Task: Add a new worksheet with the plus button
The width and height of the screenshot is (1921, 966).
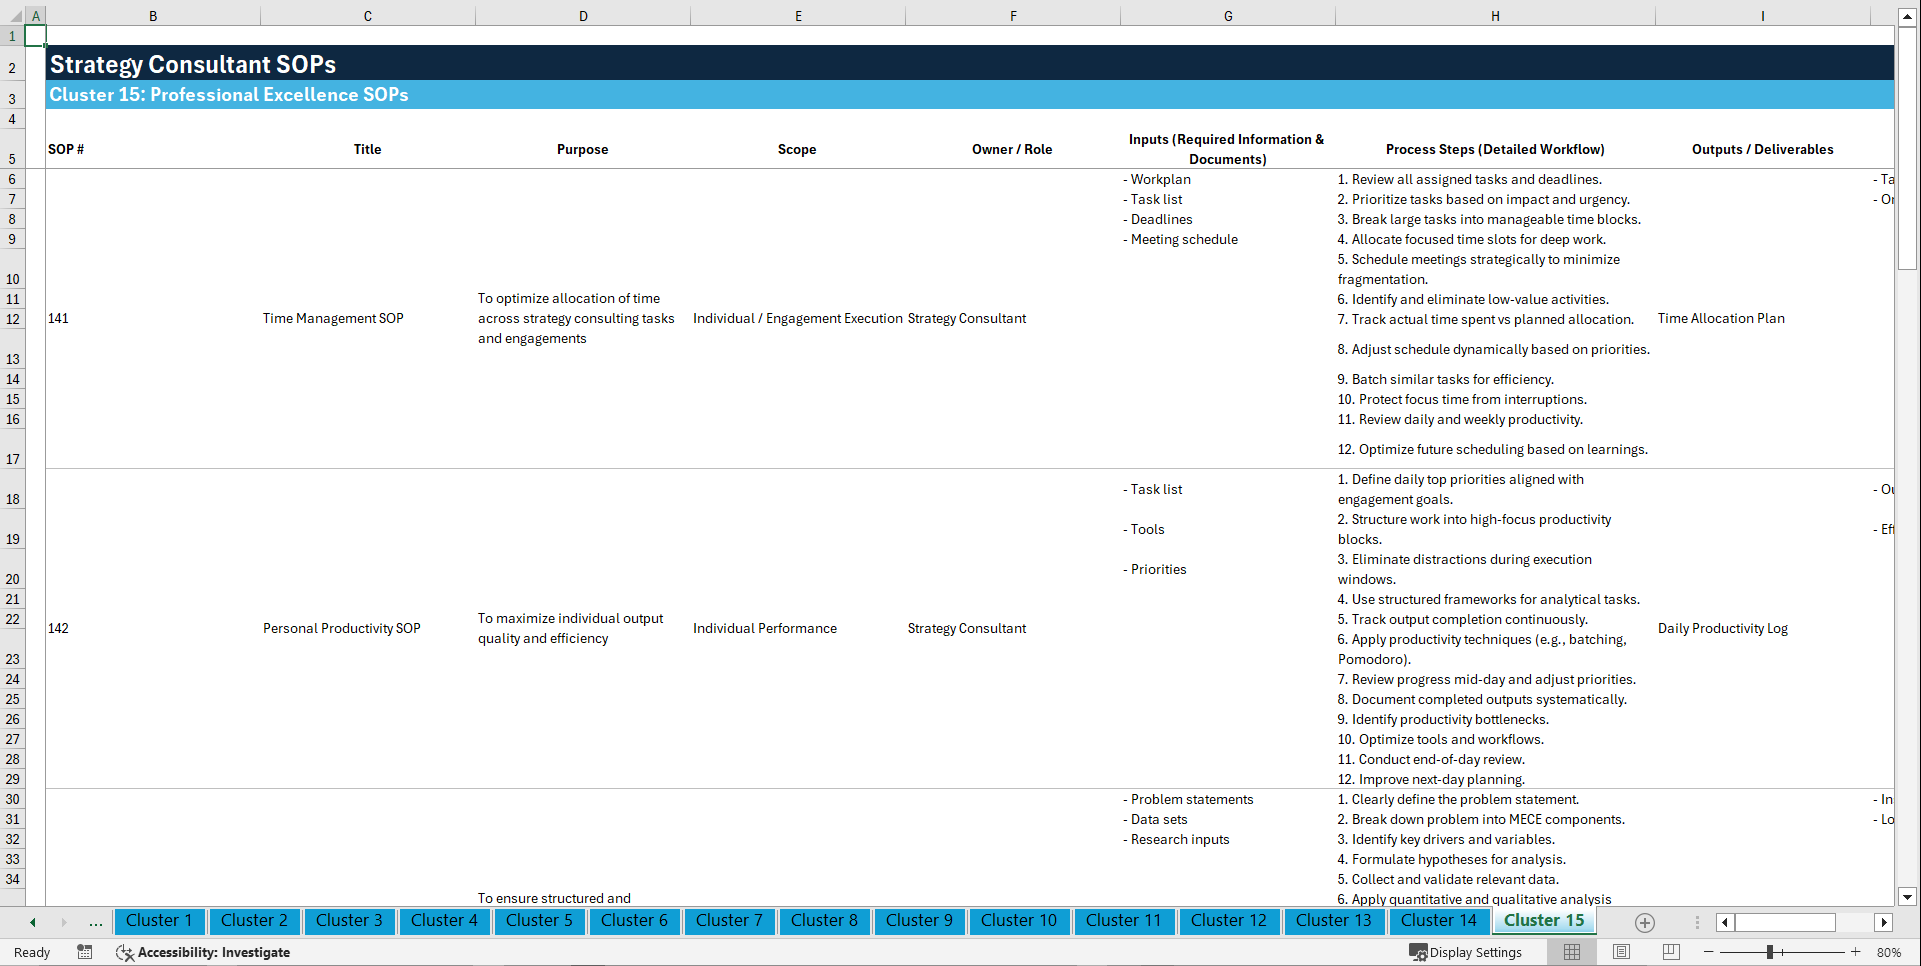Action: coord(1643,922)
